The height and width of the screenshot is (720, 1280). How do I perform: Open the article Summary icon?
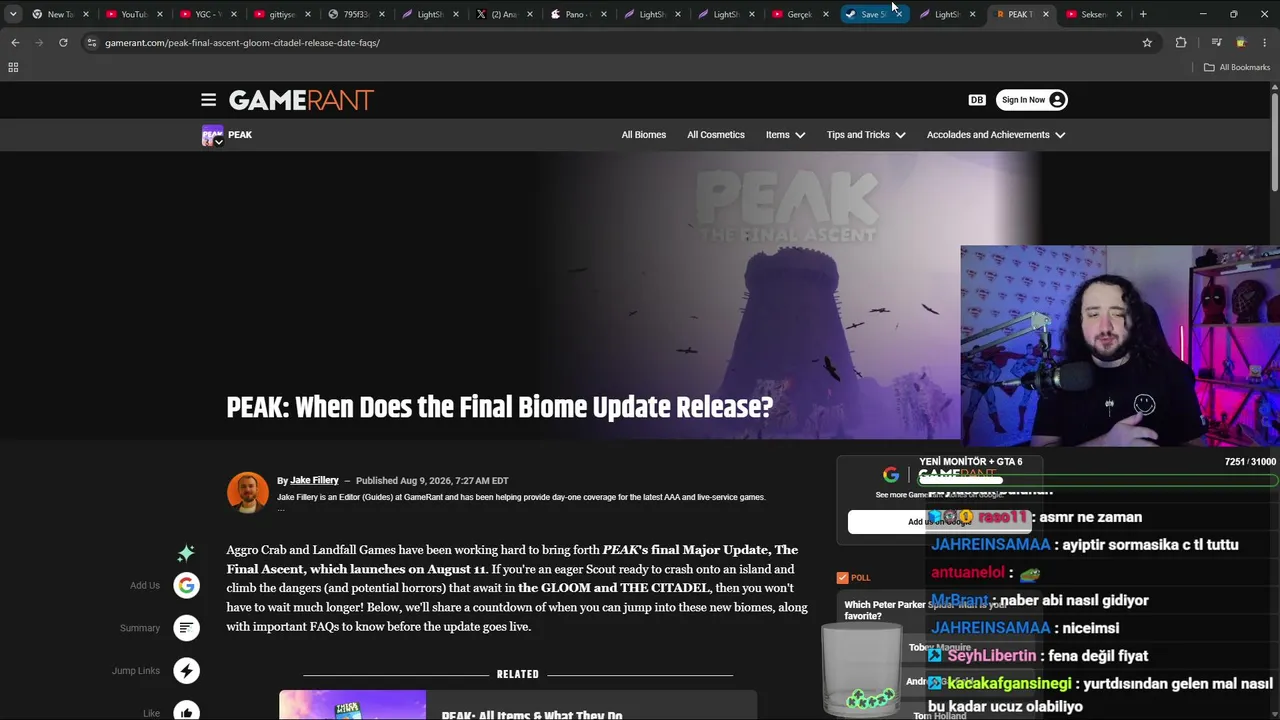pyautogui.click(x=186, y=628)
